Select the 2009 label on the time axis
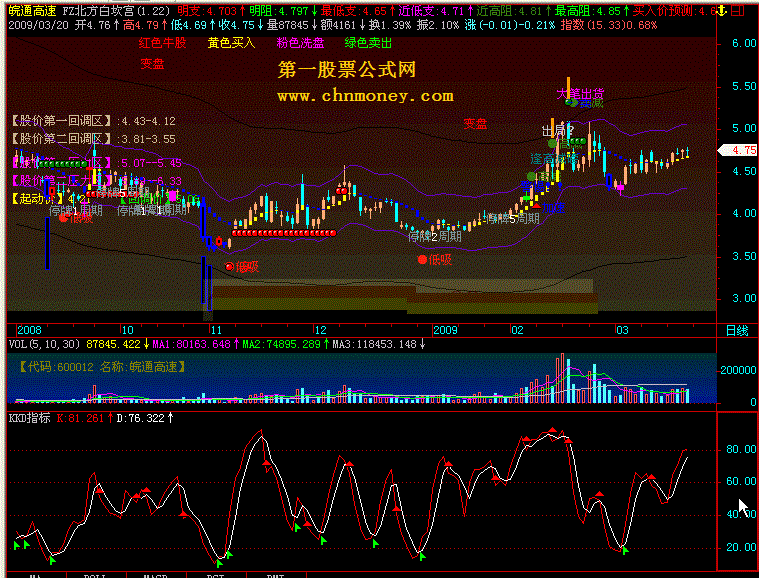 click(x=445, y=330)
